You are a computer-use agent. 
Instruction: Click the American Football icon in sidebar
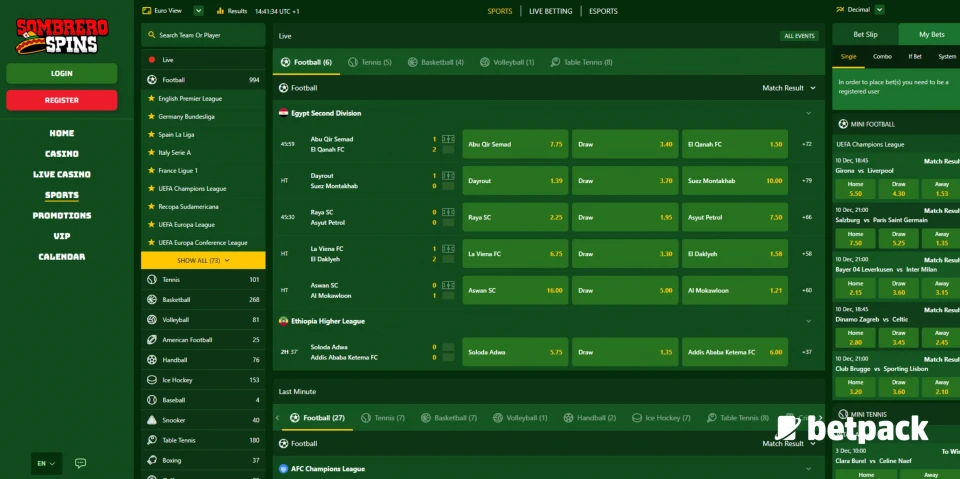[x=152, y=340]
